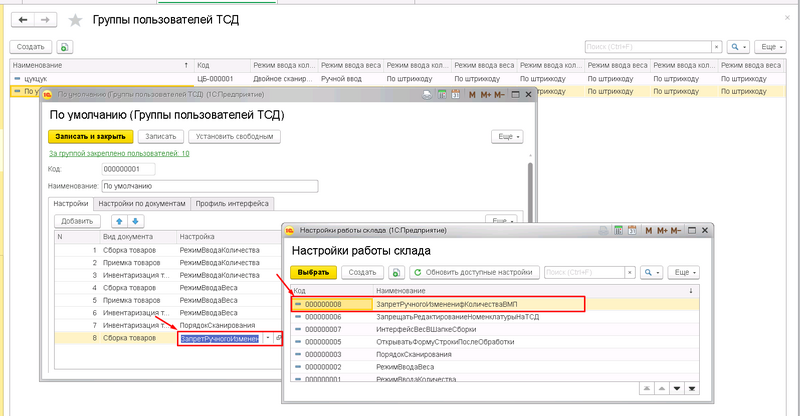Click M+ in the По умолчанию title bar
Viewport: 800px width, 416px height.
click(485, 94)
